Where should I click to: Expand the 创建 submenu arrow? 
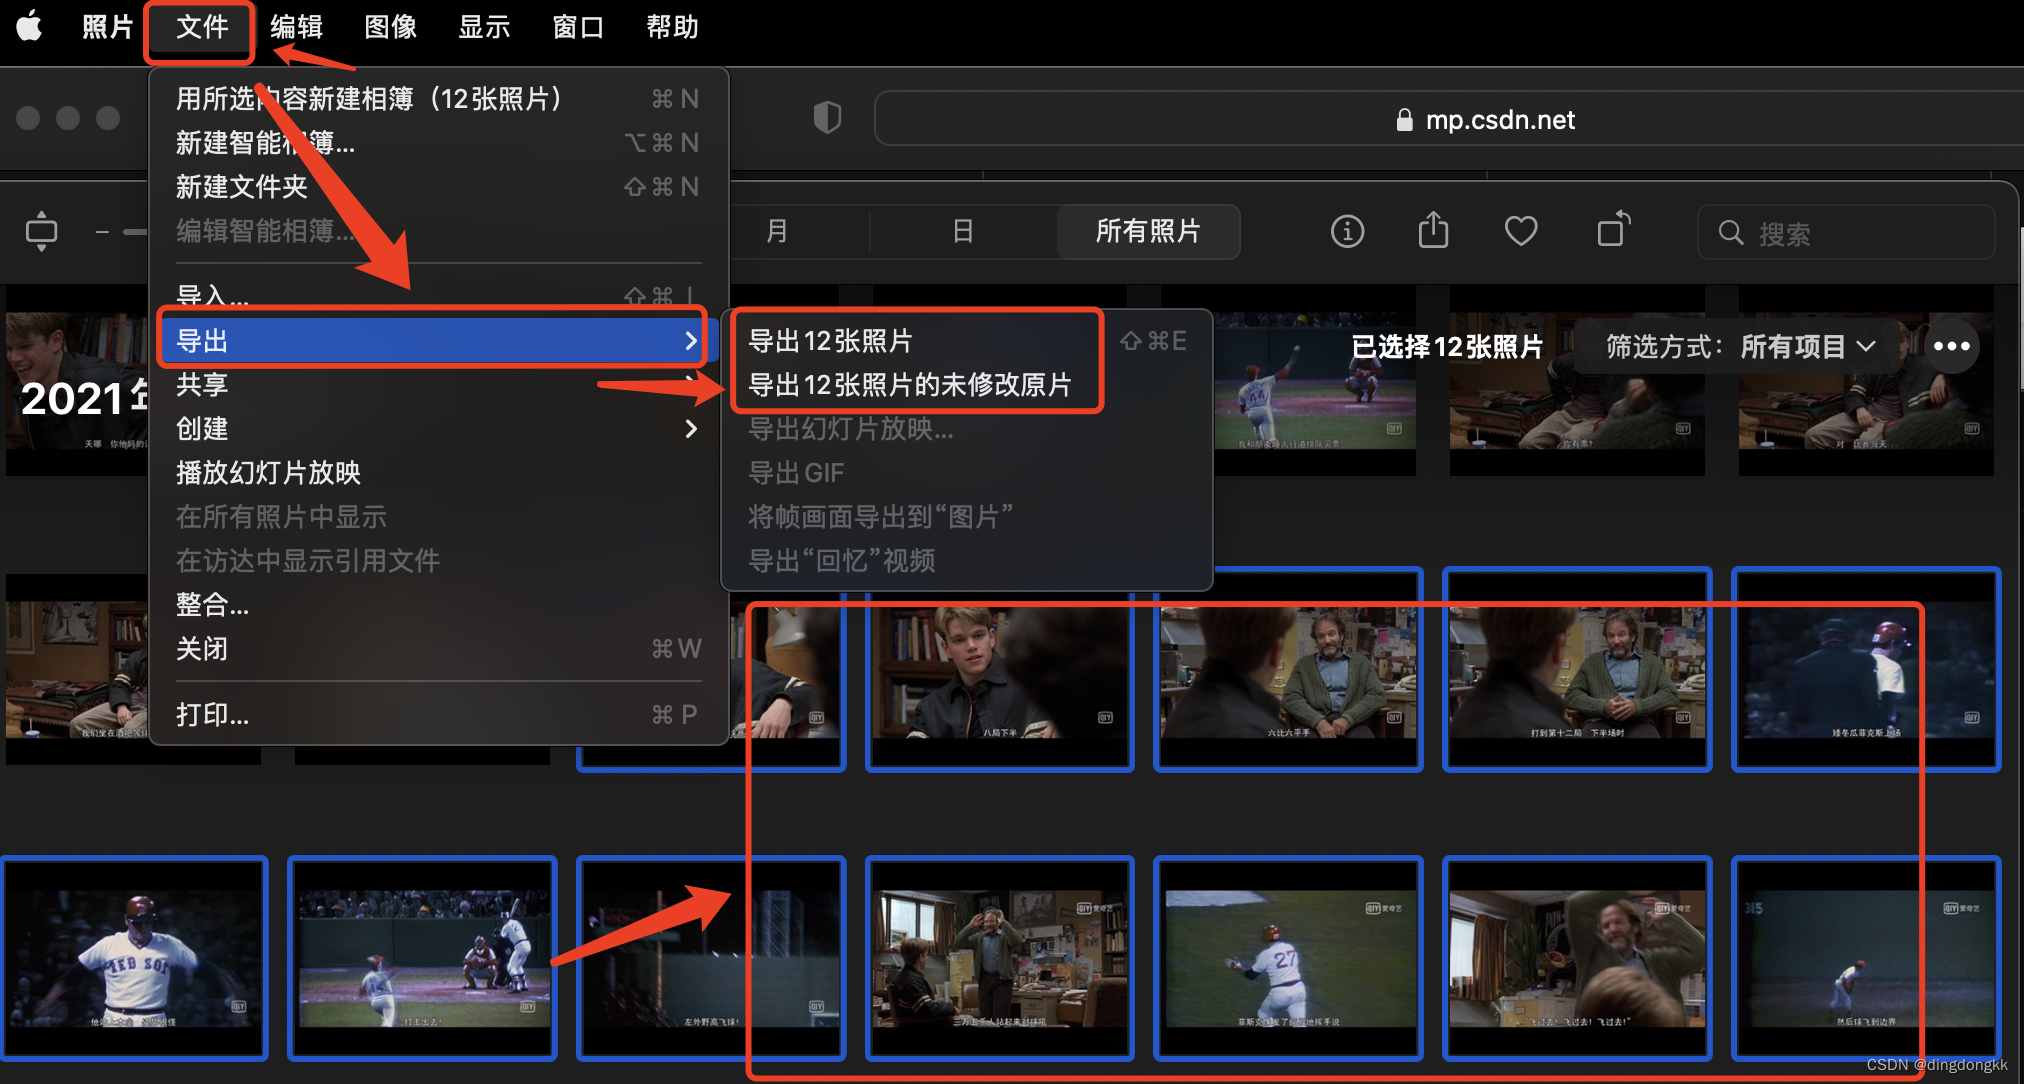pyautogui.click(x=690, y=429)
